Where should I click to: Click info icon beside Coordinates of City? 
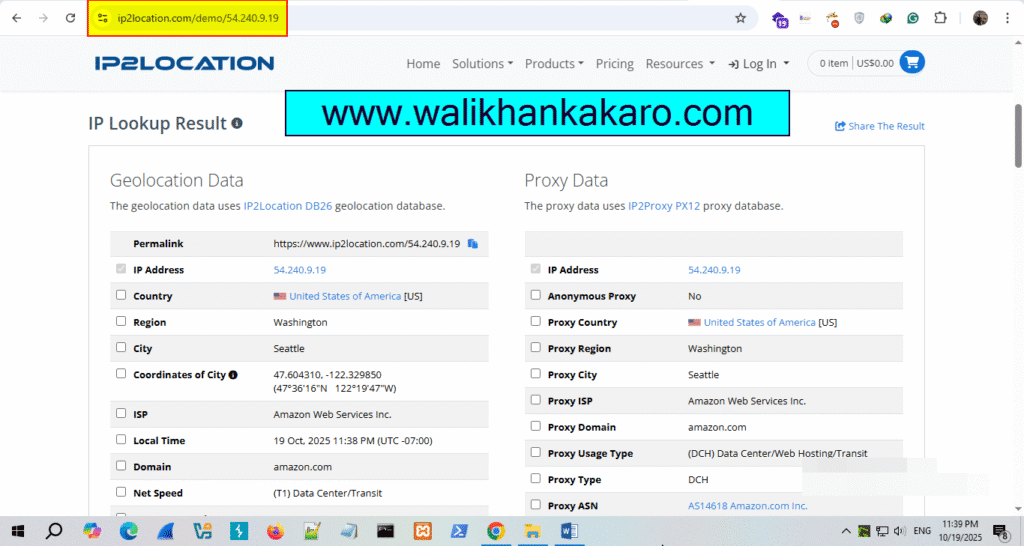(233, 375)
